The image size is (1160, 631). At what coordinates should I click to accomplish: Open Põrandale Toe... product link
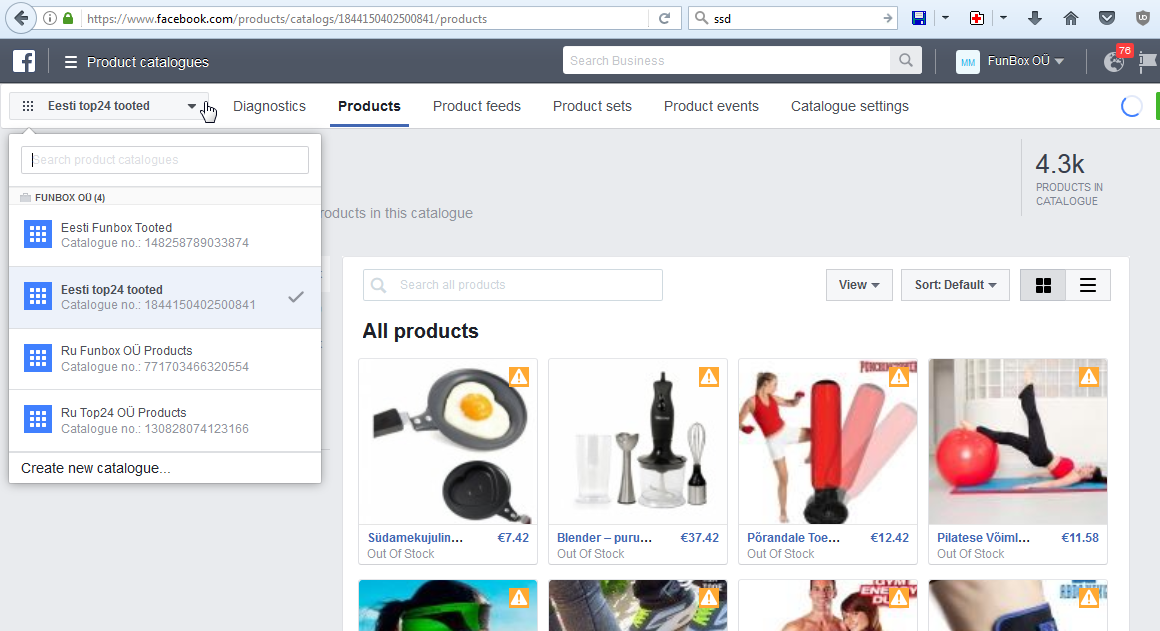pos(793,538)
